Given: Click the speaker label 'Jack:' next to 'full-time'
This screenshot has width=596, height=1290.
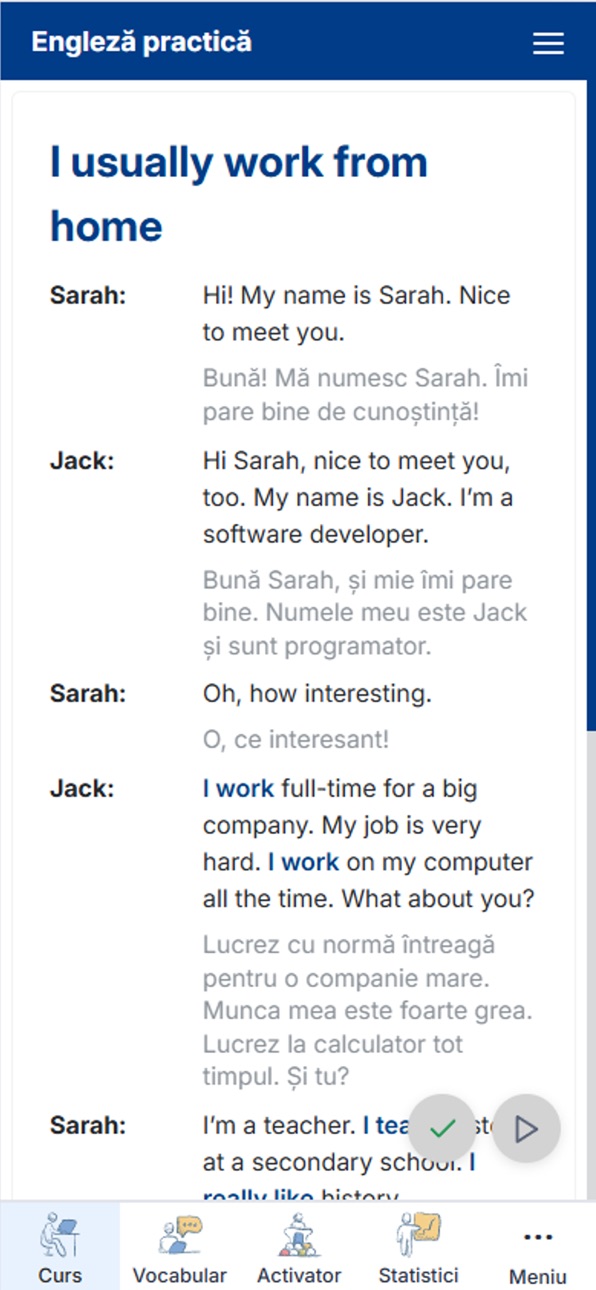Looking at the screenshot, I should 82,789.
